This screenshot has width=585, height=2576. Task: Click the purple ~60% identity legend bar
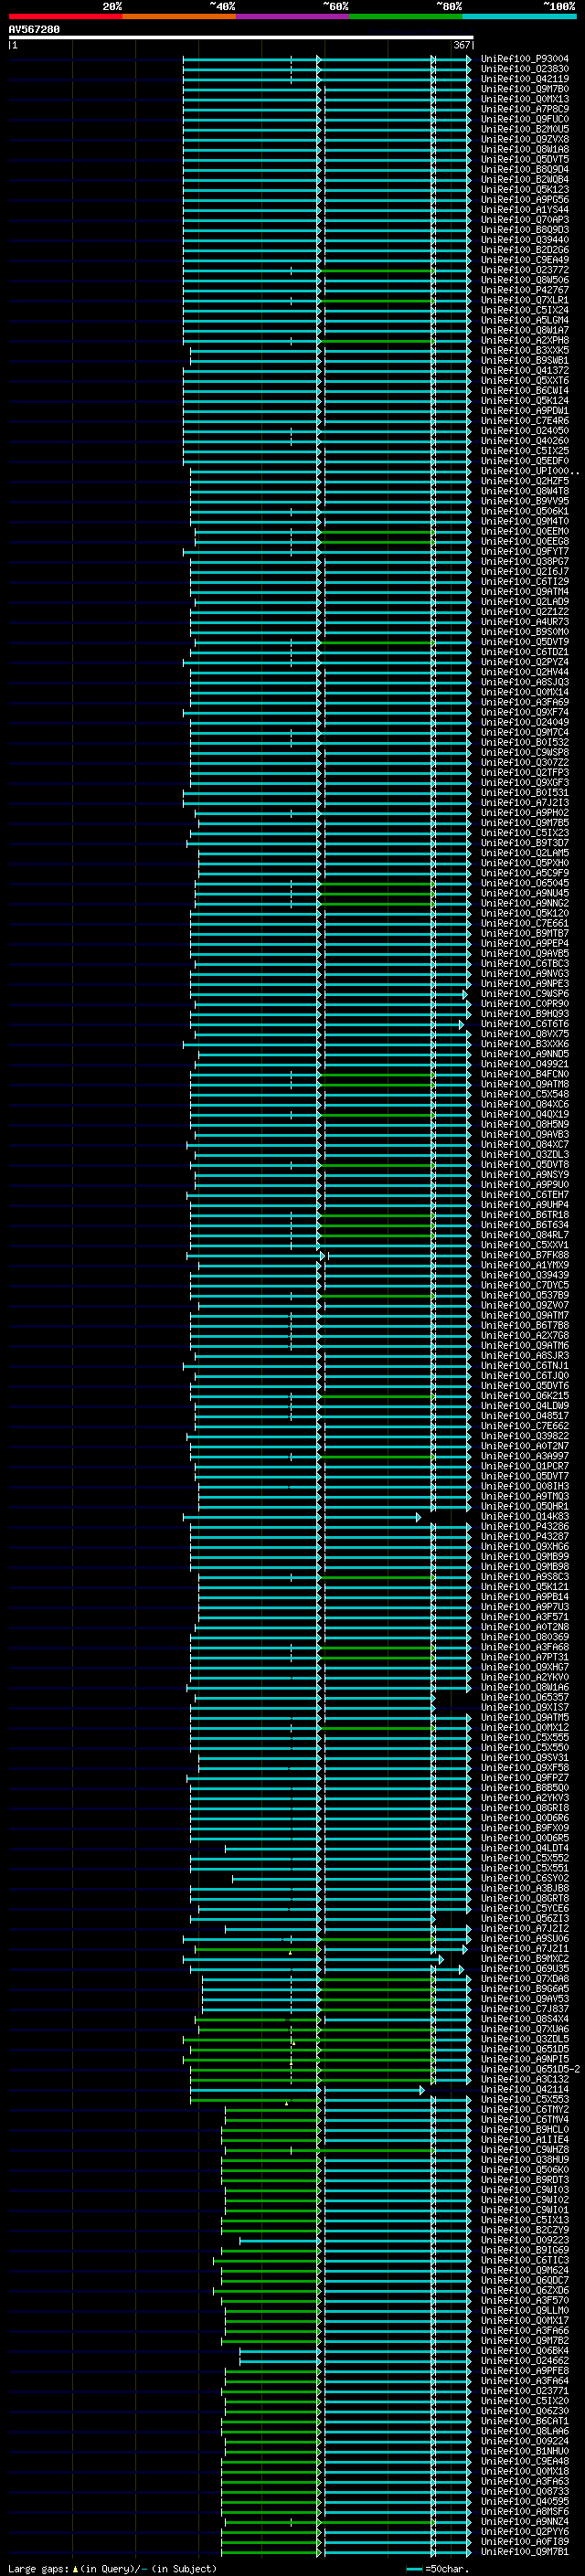pyautogui.click(x=293, y=16)
